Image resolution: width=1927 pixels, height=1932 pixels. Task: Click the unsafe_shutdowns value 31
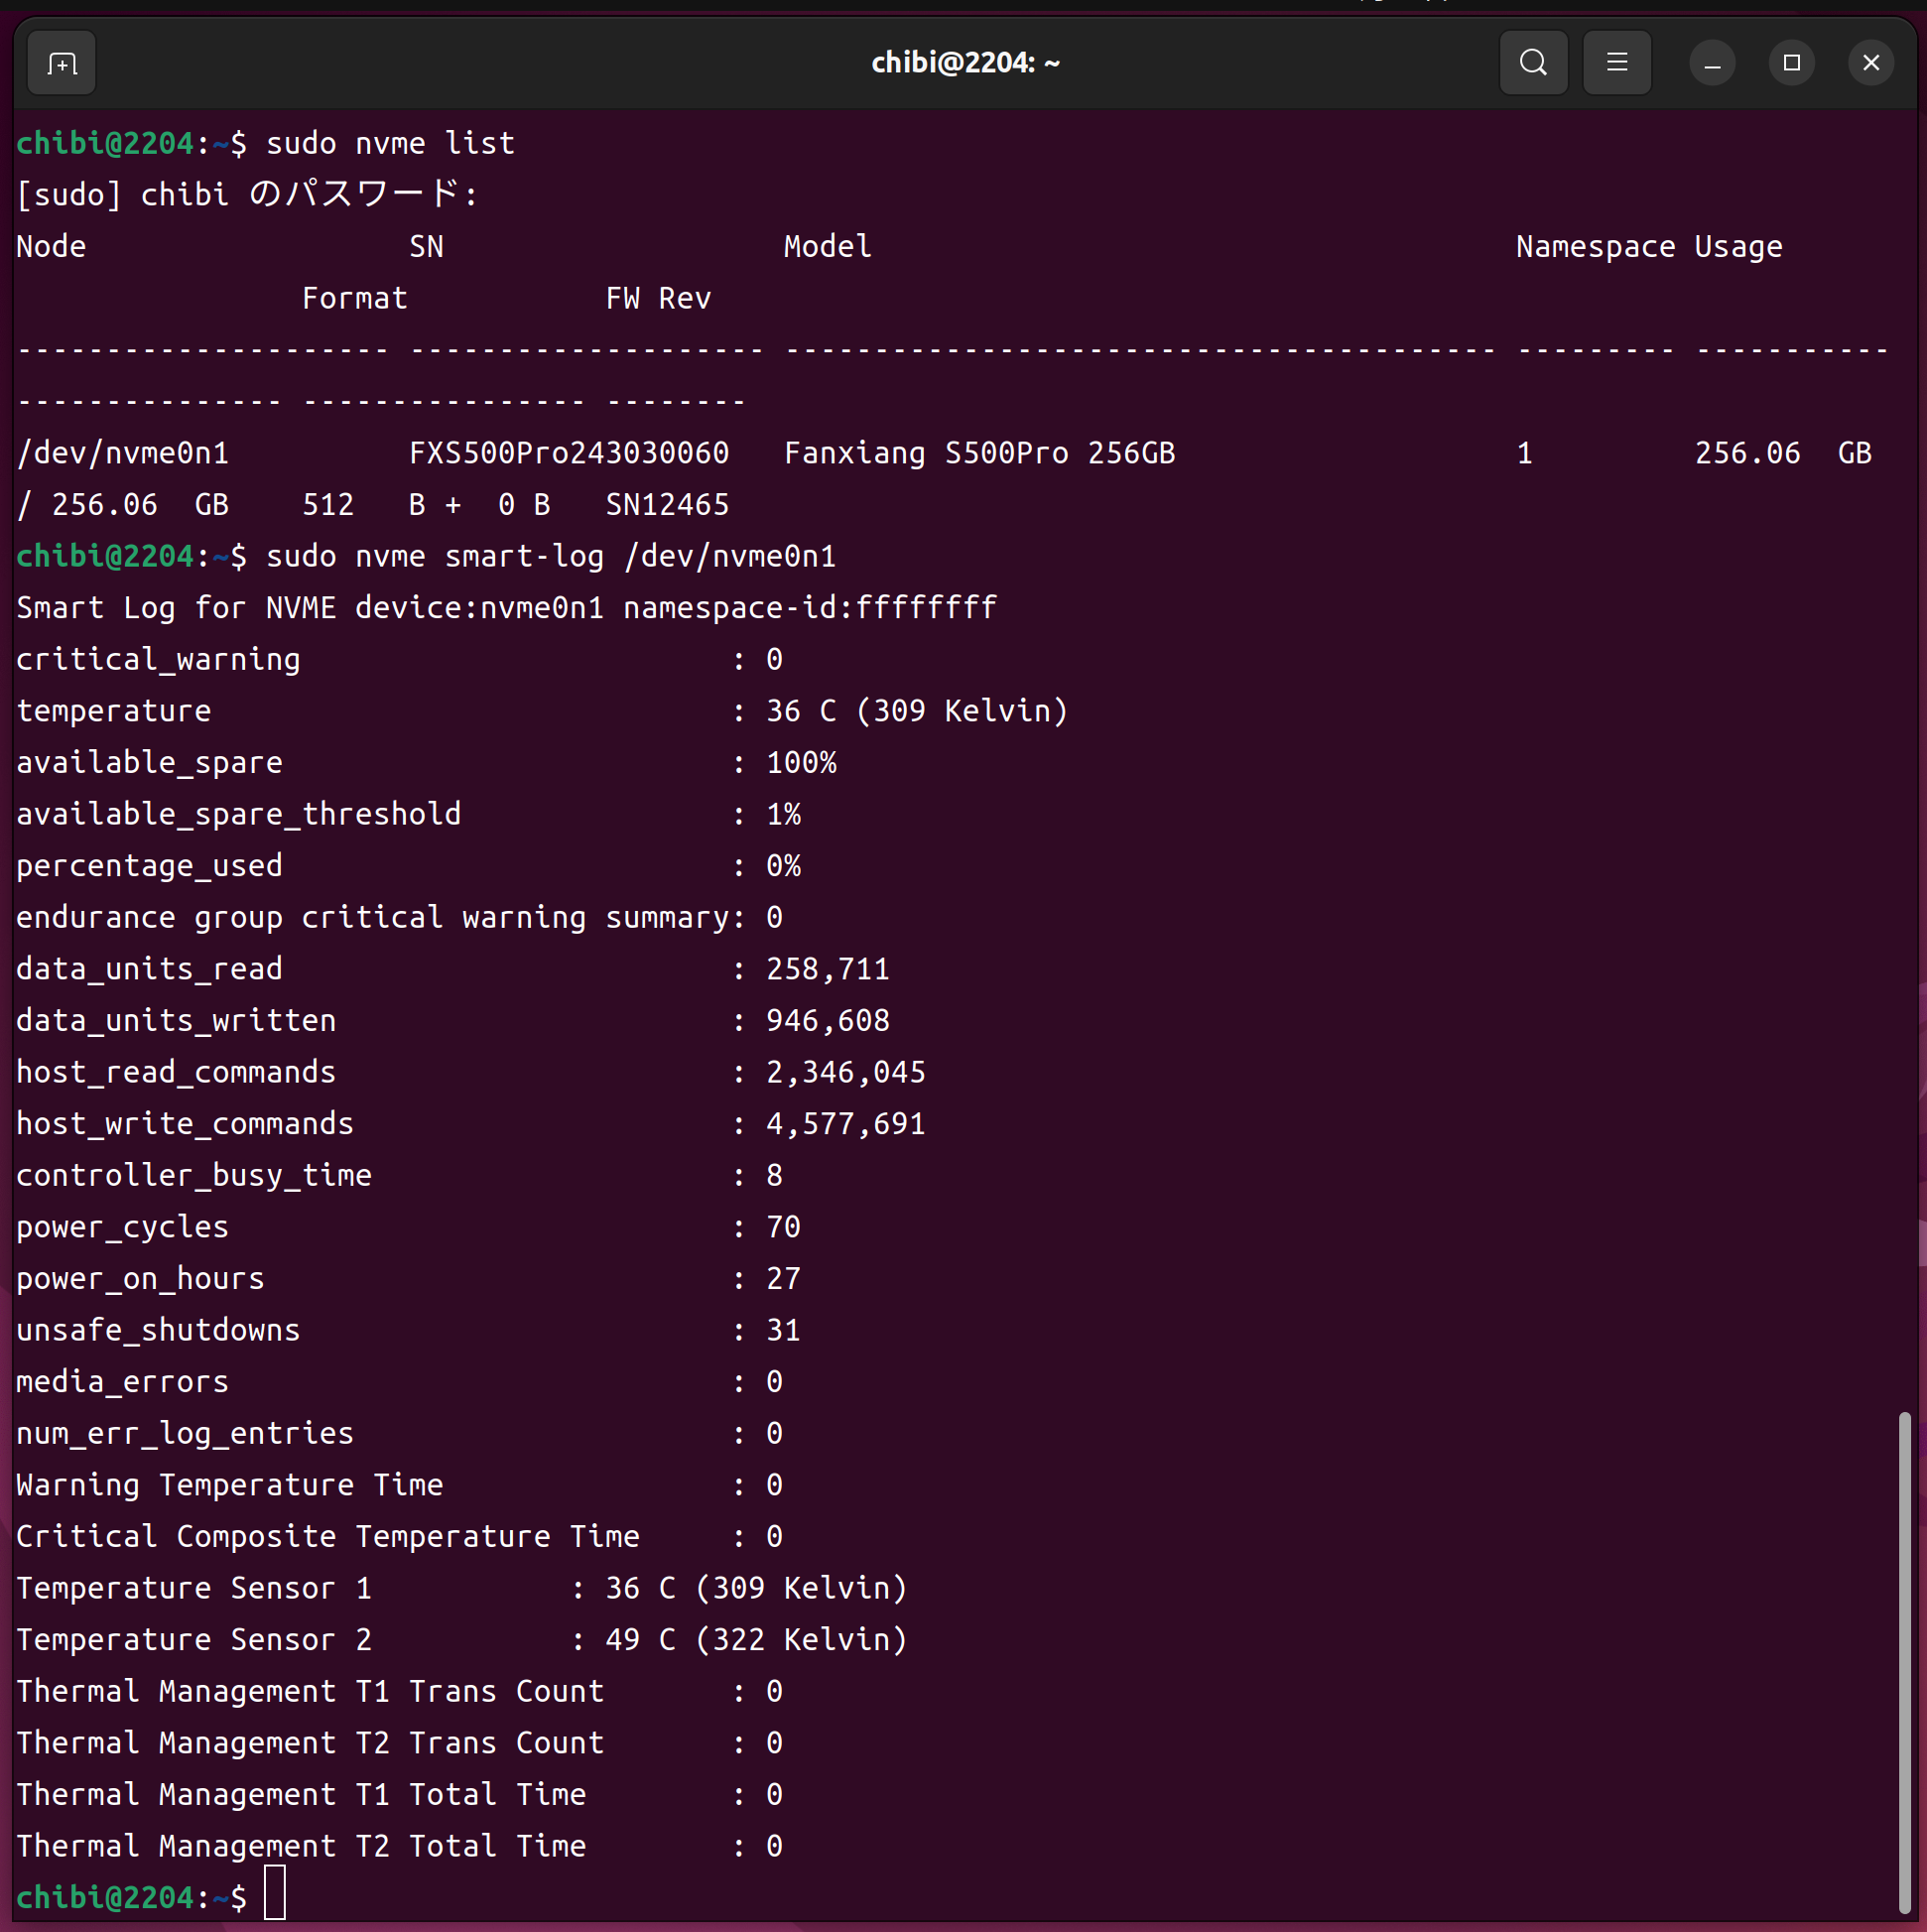click(782, 1330)
